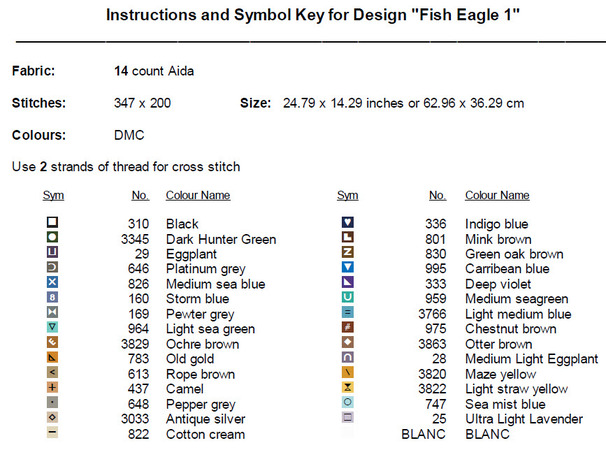Select the Old gold symbol swatch
This screenshot has height=450, width=606.
(x=53, y=358)
